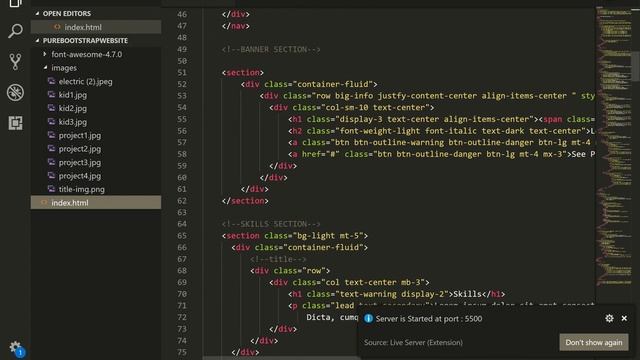The image size is (640, 360).
Task: Click image file icon beside title-img.png
Action: click(51, 189)
